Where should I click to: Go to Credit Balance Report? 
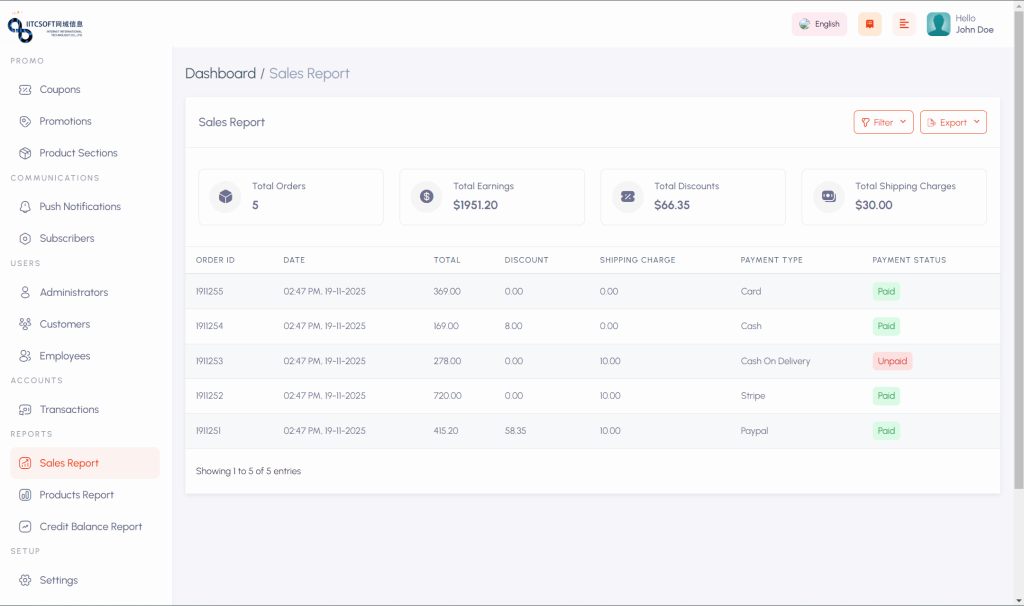90,527
